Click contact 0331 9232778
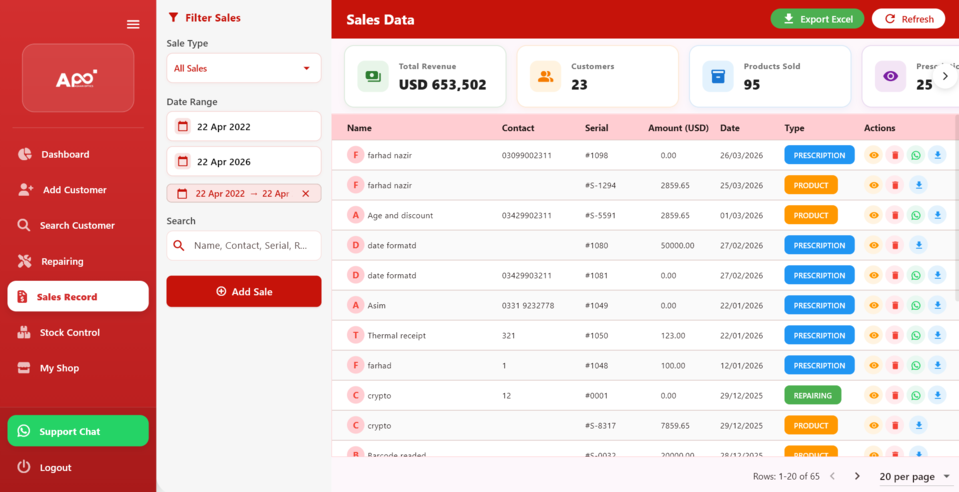The height and width of the screenshot is (492, 959). click(528, 305)
